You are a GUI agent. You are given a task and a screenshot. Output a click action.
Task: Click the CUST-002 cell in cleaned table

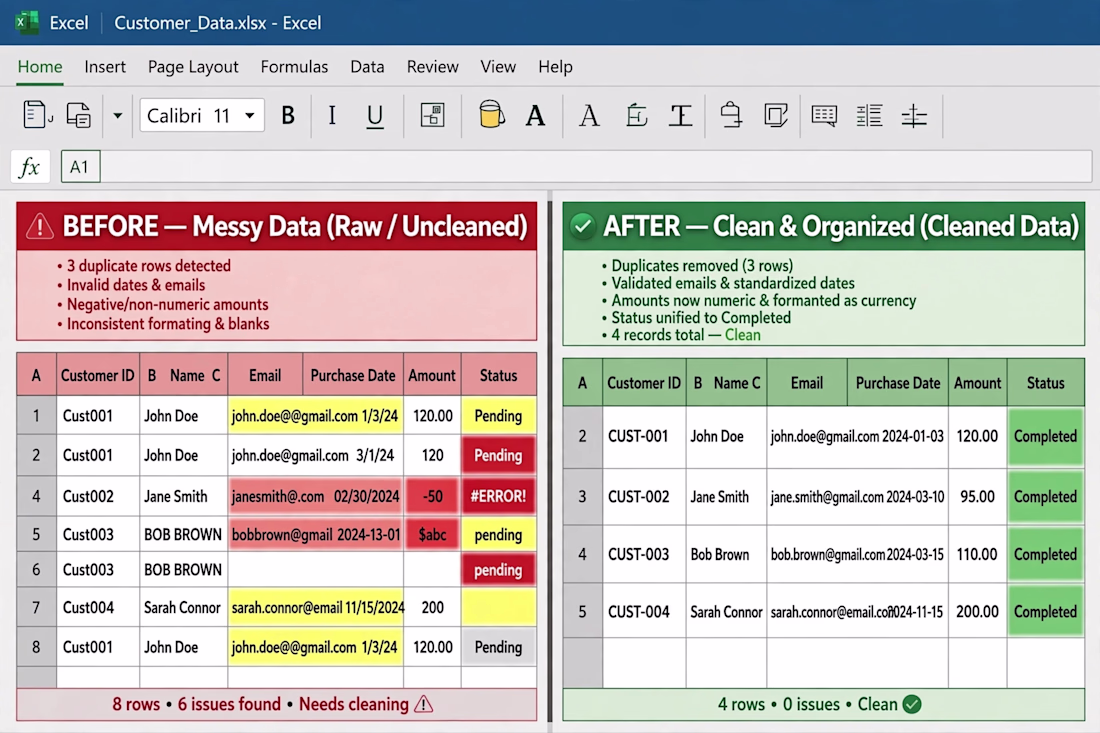pos(643,497)
